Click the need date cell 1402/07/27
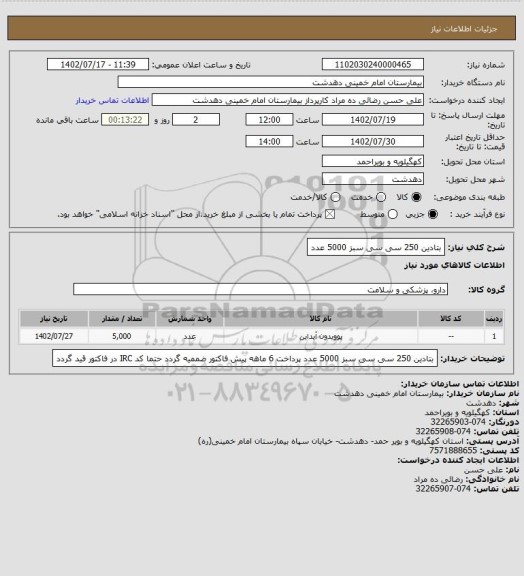 (x=54, y=336)
